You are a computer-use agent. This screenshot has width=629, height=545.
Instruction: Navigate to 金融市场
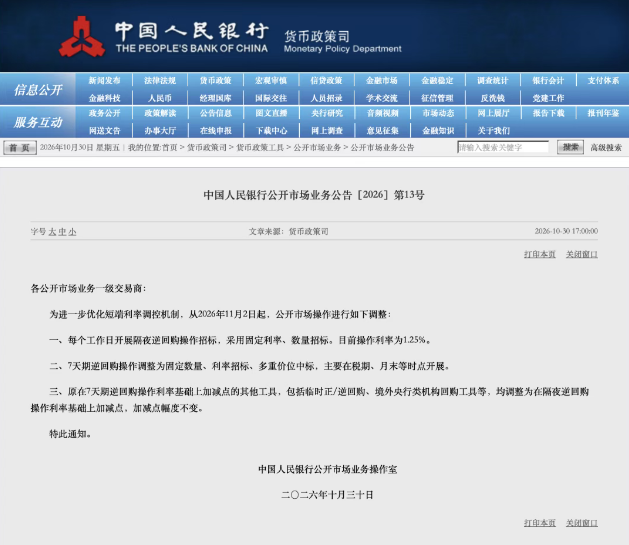(x=381, y=81)
